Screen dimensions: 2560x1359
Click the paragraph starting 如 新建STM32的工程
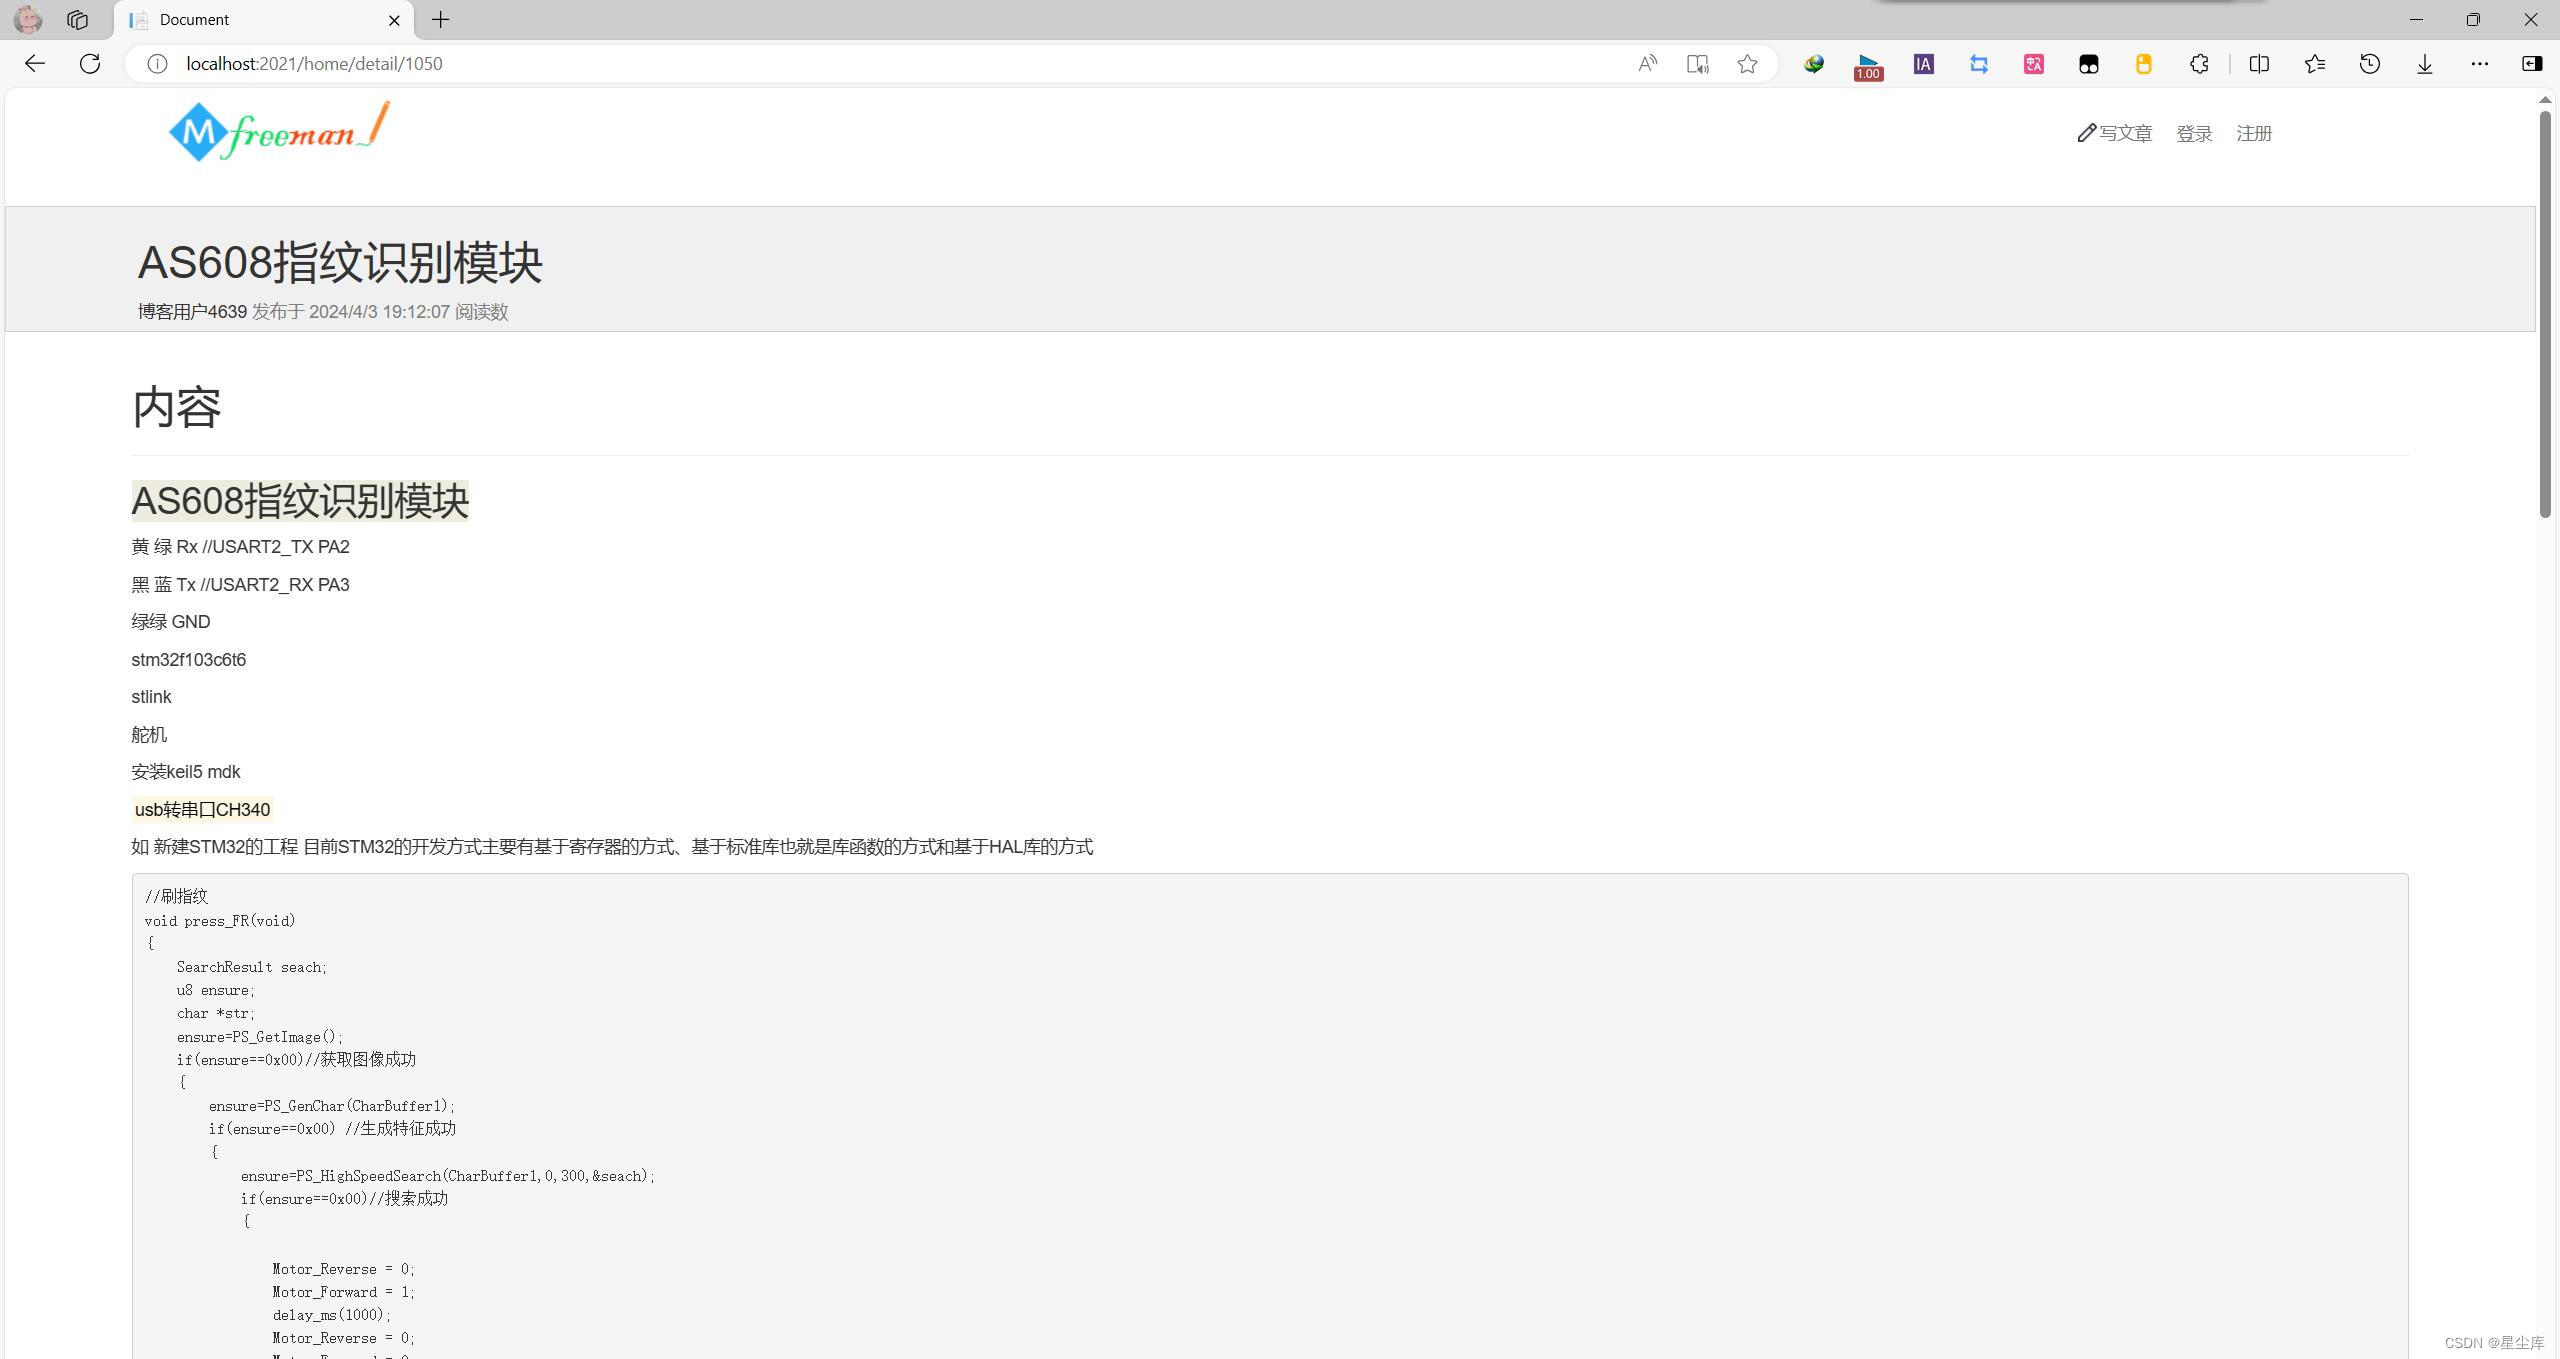[x=612, y=847]
